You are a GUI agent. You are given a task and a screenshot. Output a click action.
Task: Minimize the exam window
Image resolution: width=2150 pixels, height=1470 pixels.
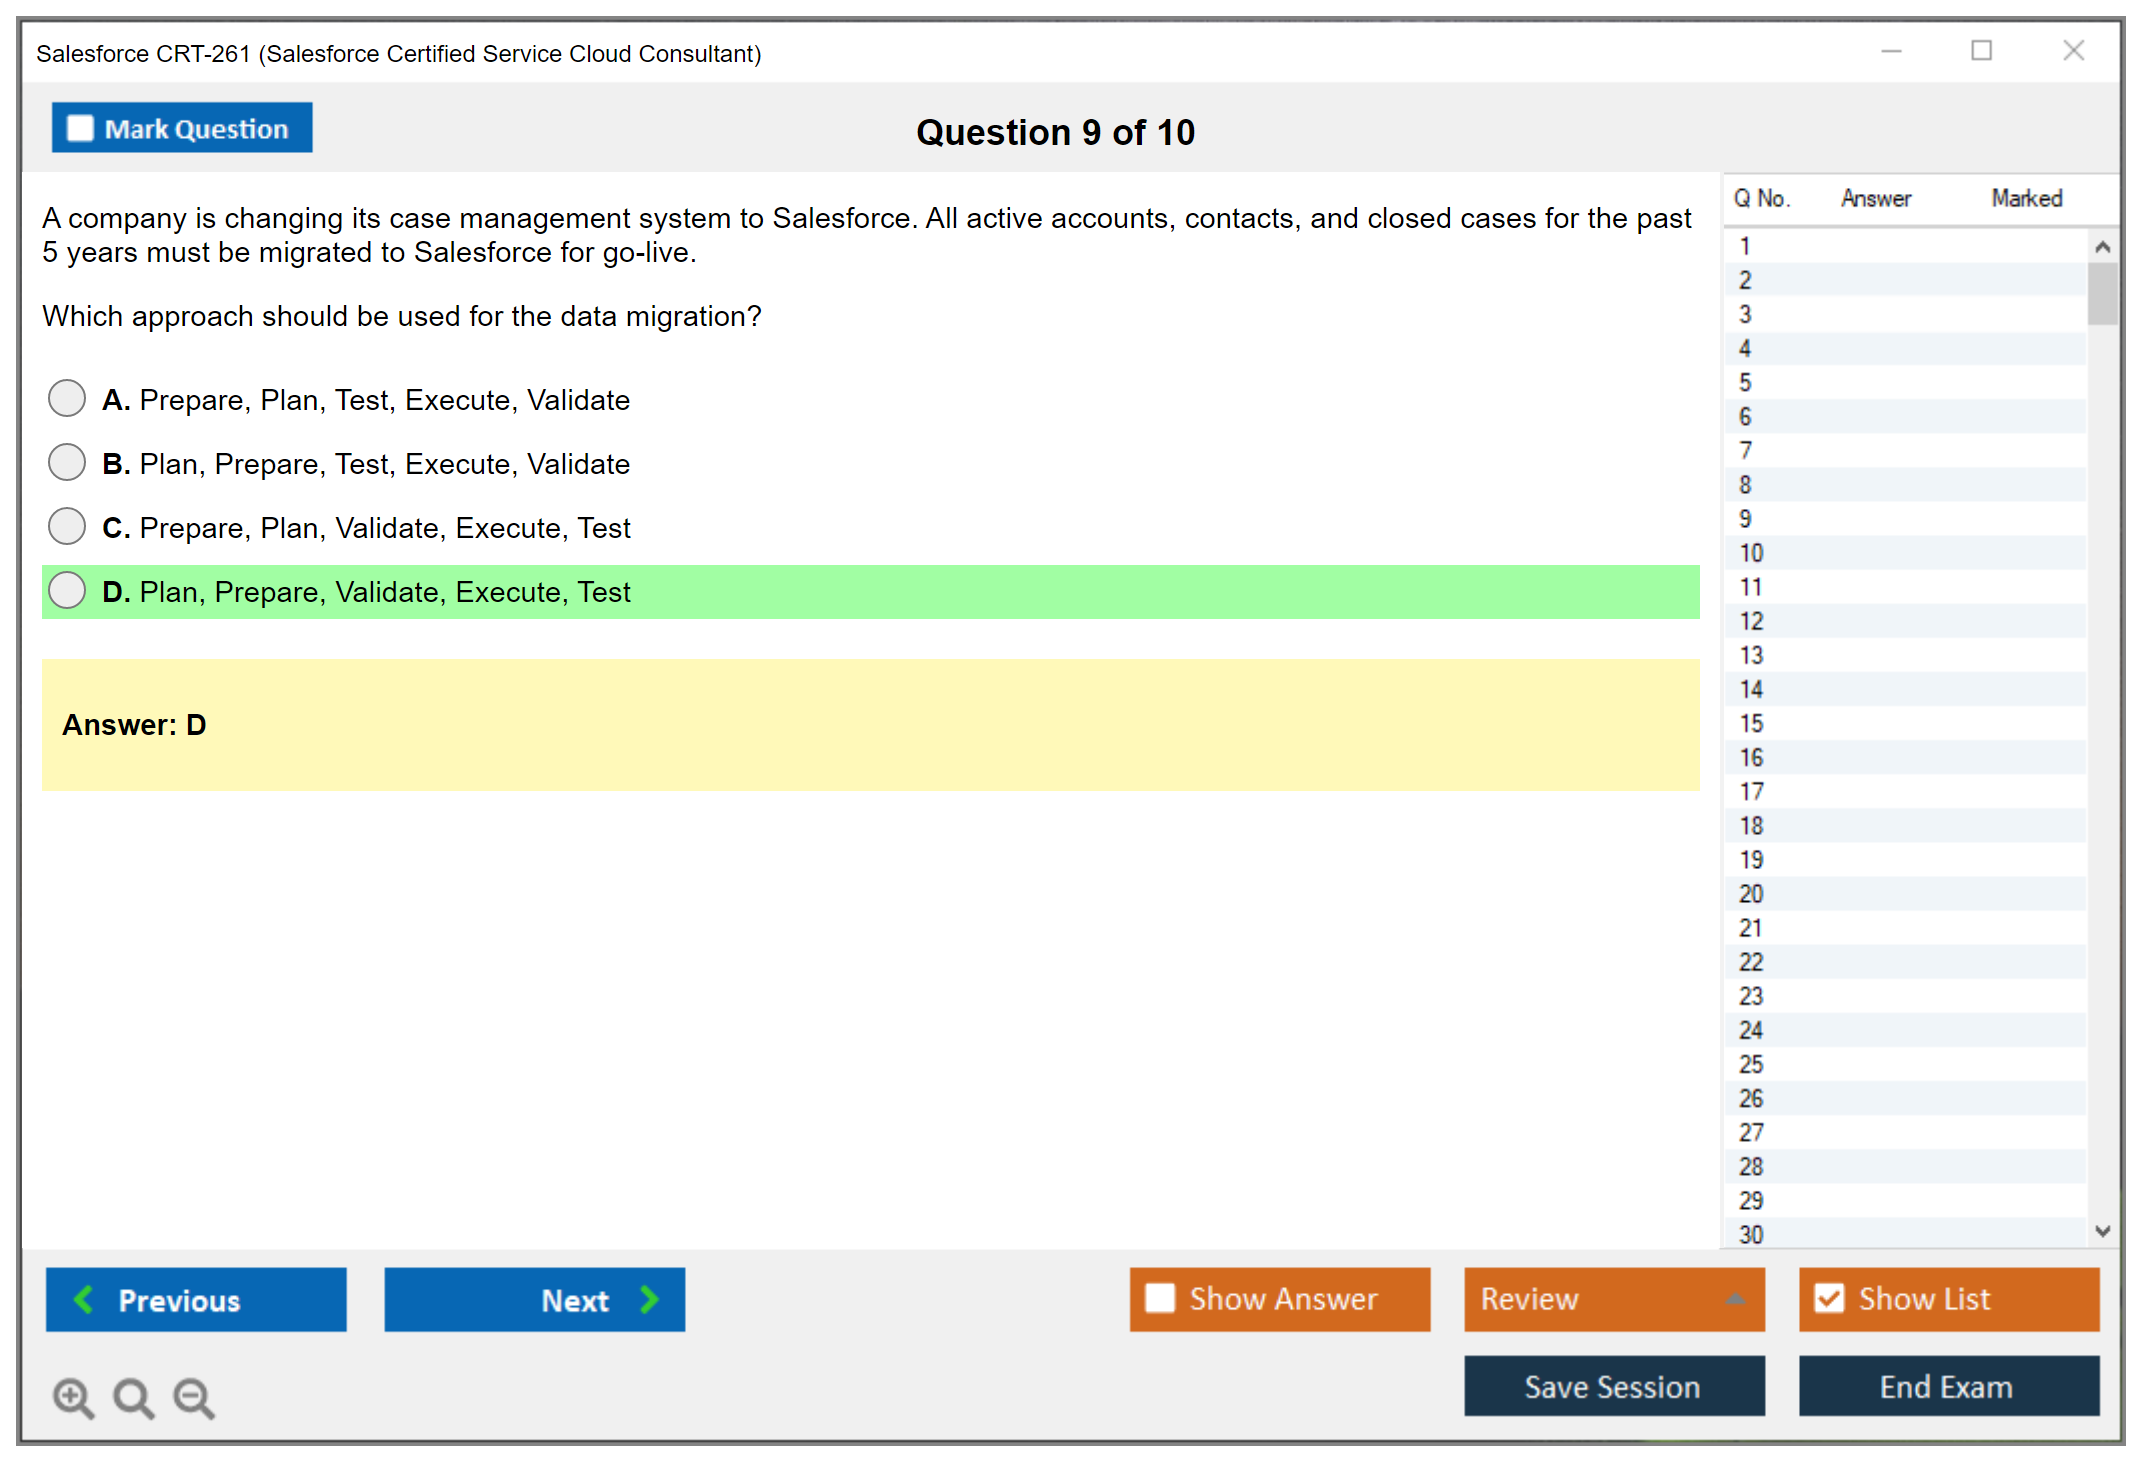1891,51
